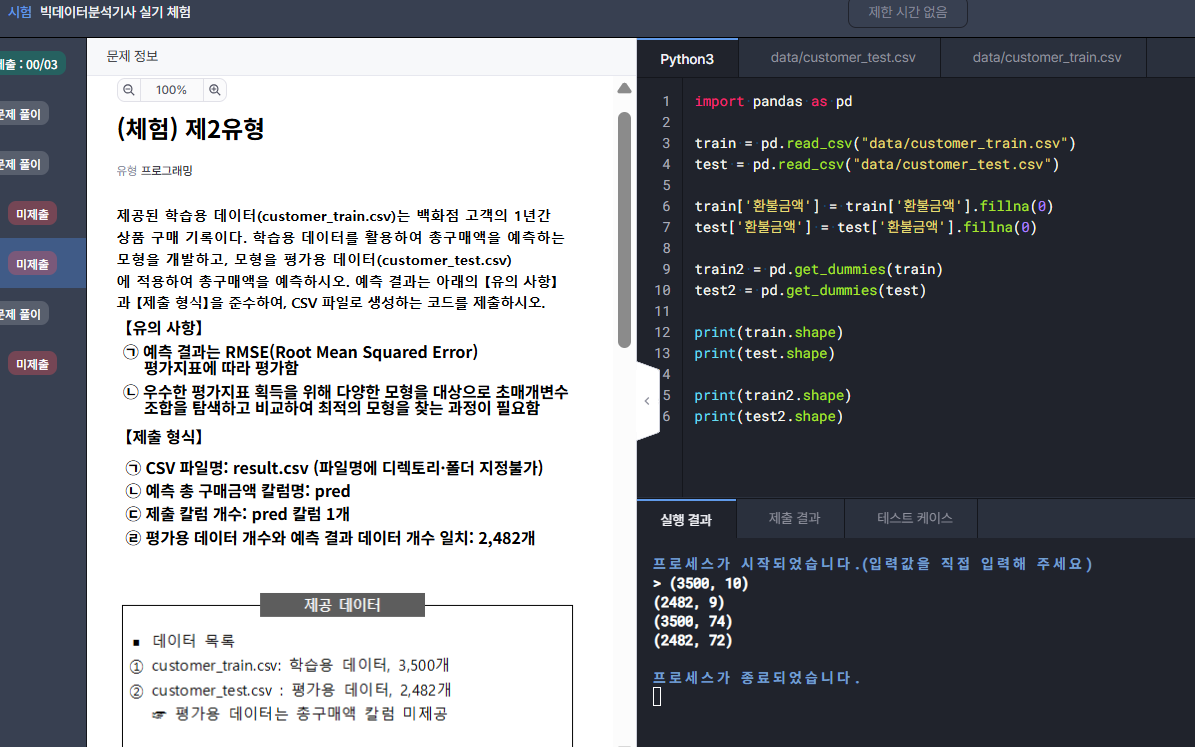The image size is (1195, 747).
Task: Select the 실행 결과 output tab
Action: click(x=686, y=520)
